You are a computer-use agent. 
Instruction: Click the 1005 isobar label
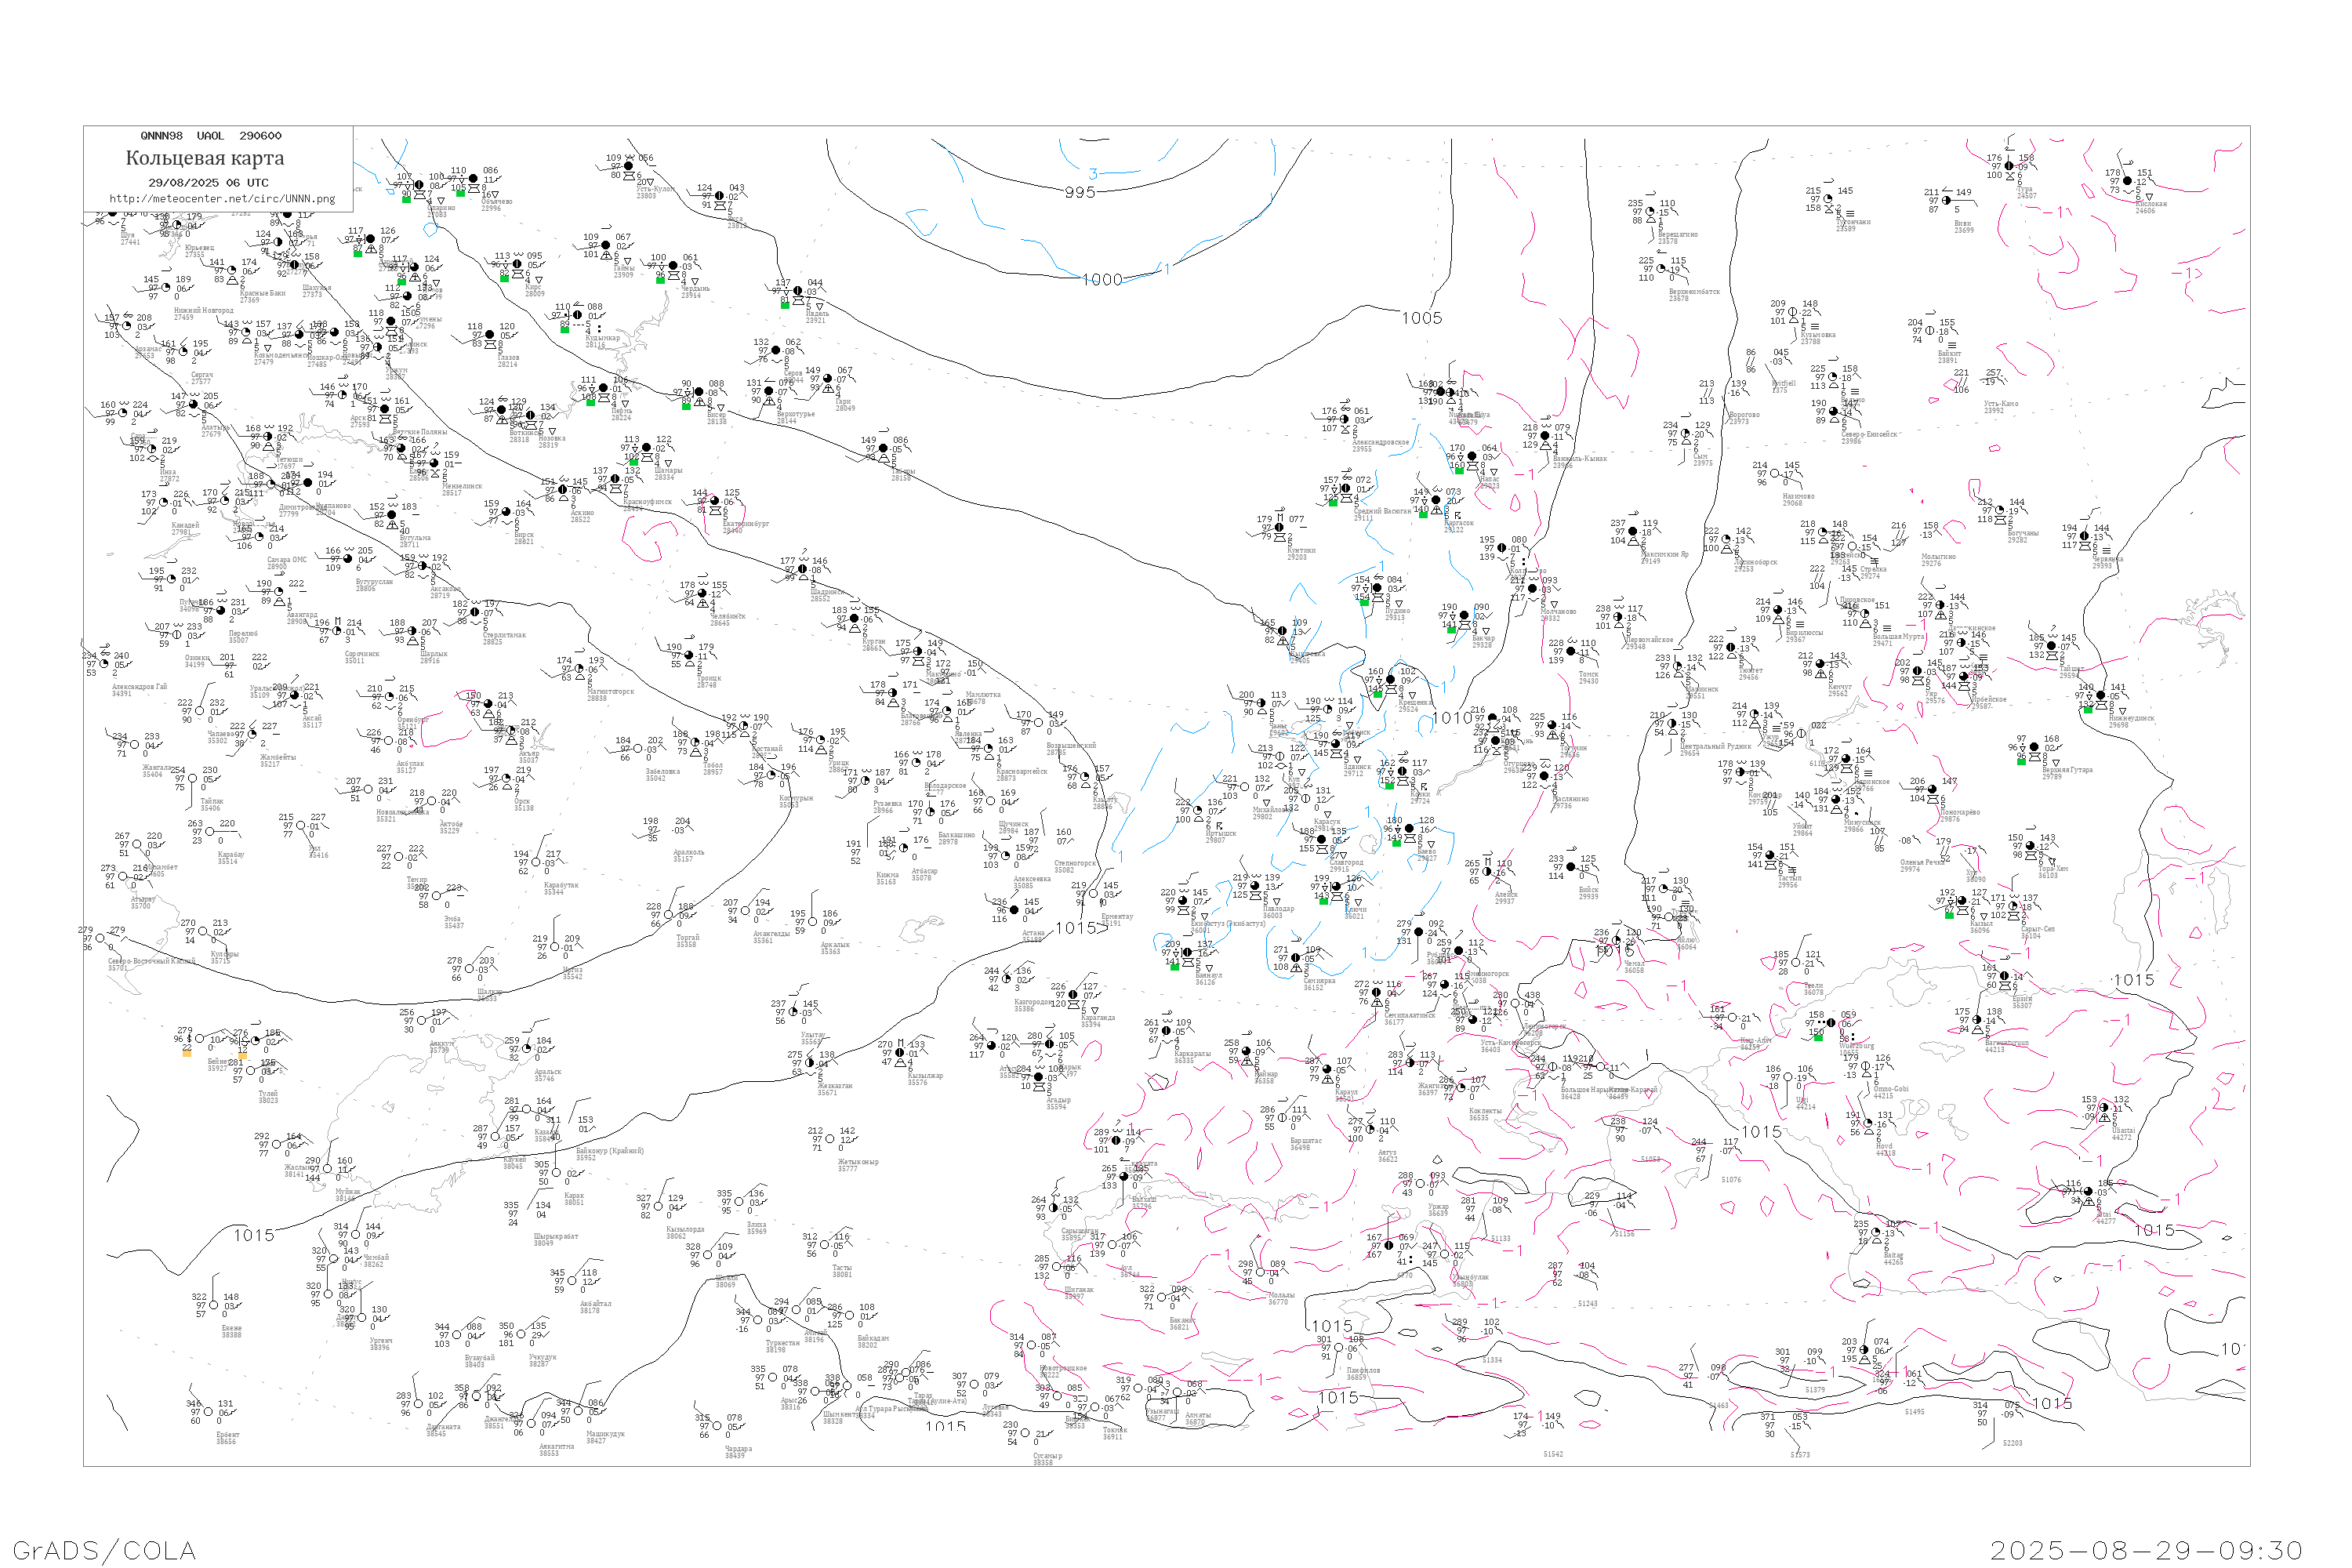click(1421, 318)
